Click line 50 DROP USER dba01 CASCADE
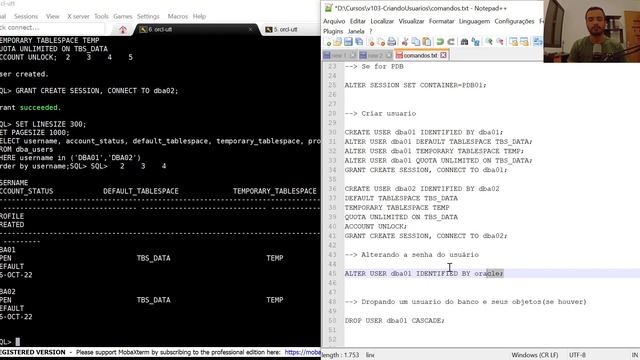 [394, 321]
